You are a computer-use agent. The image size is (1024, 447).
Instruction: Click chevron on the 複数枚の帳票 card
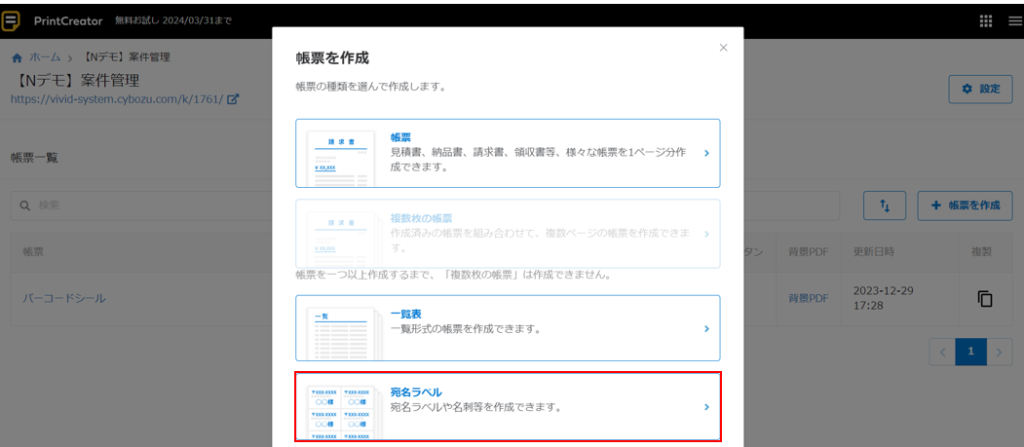click(707, 234)
